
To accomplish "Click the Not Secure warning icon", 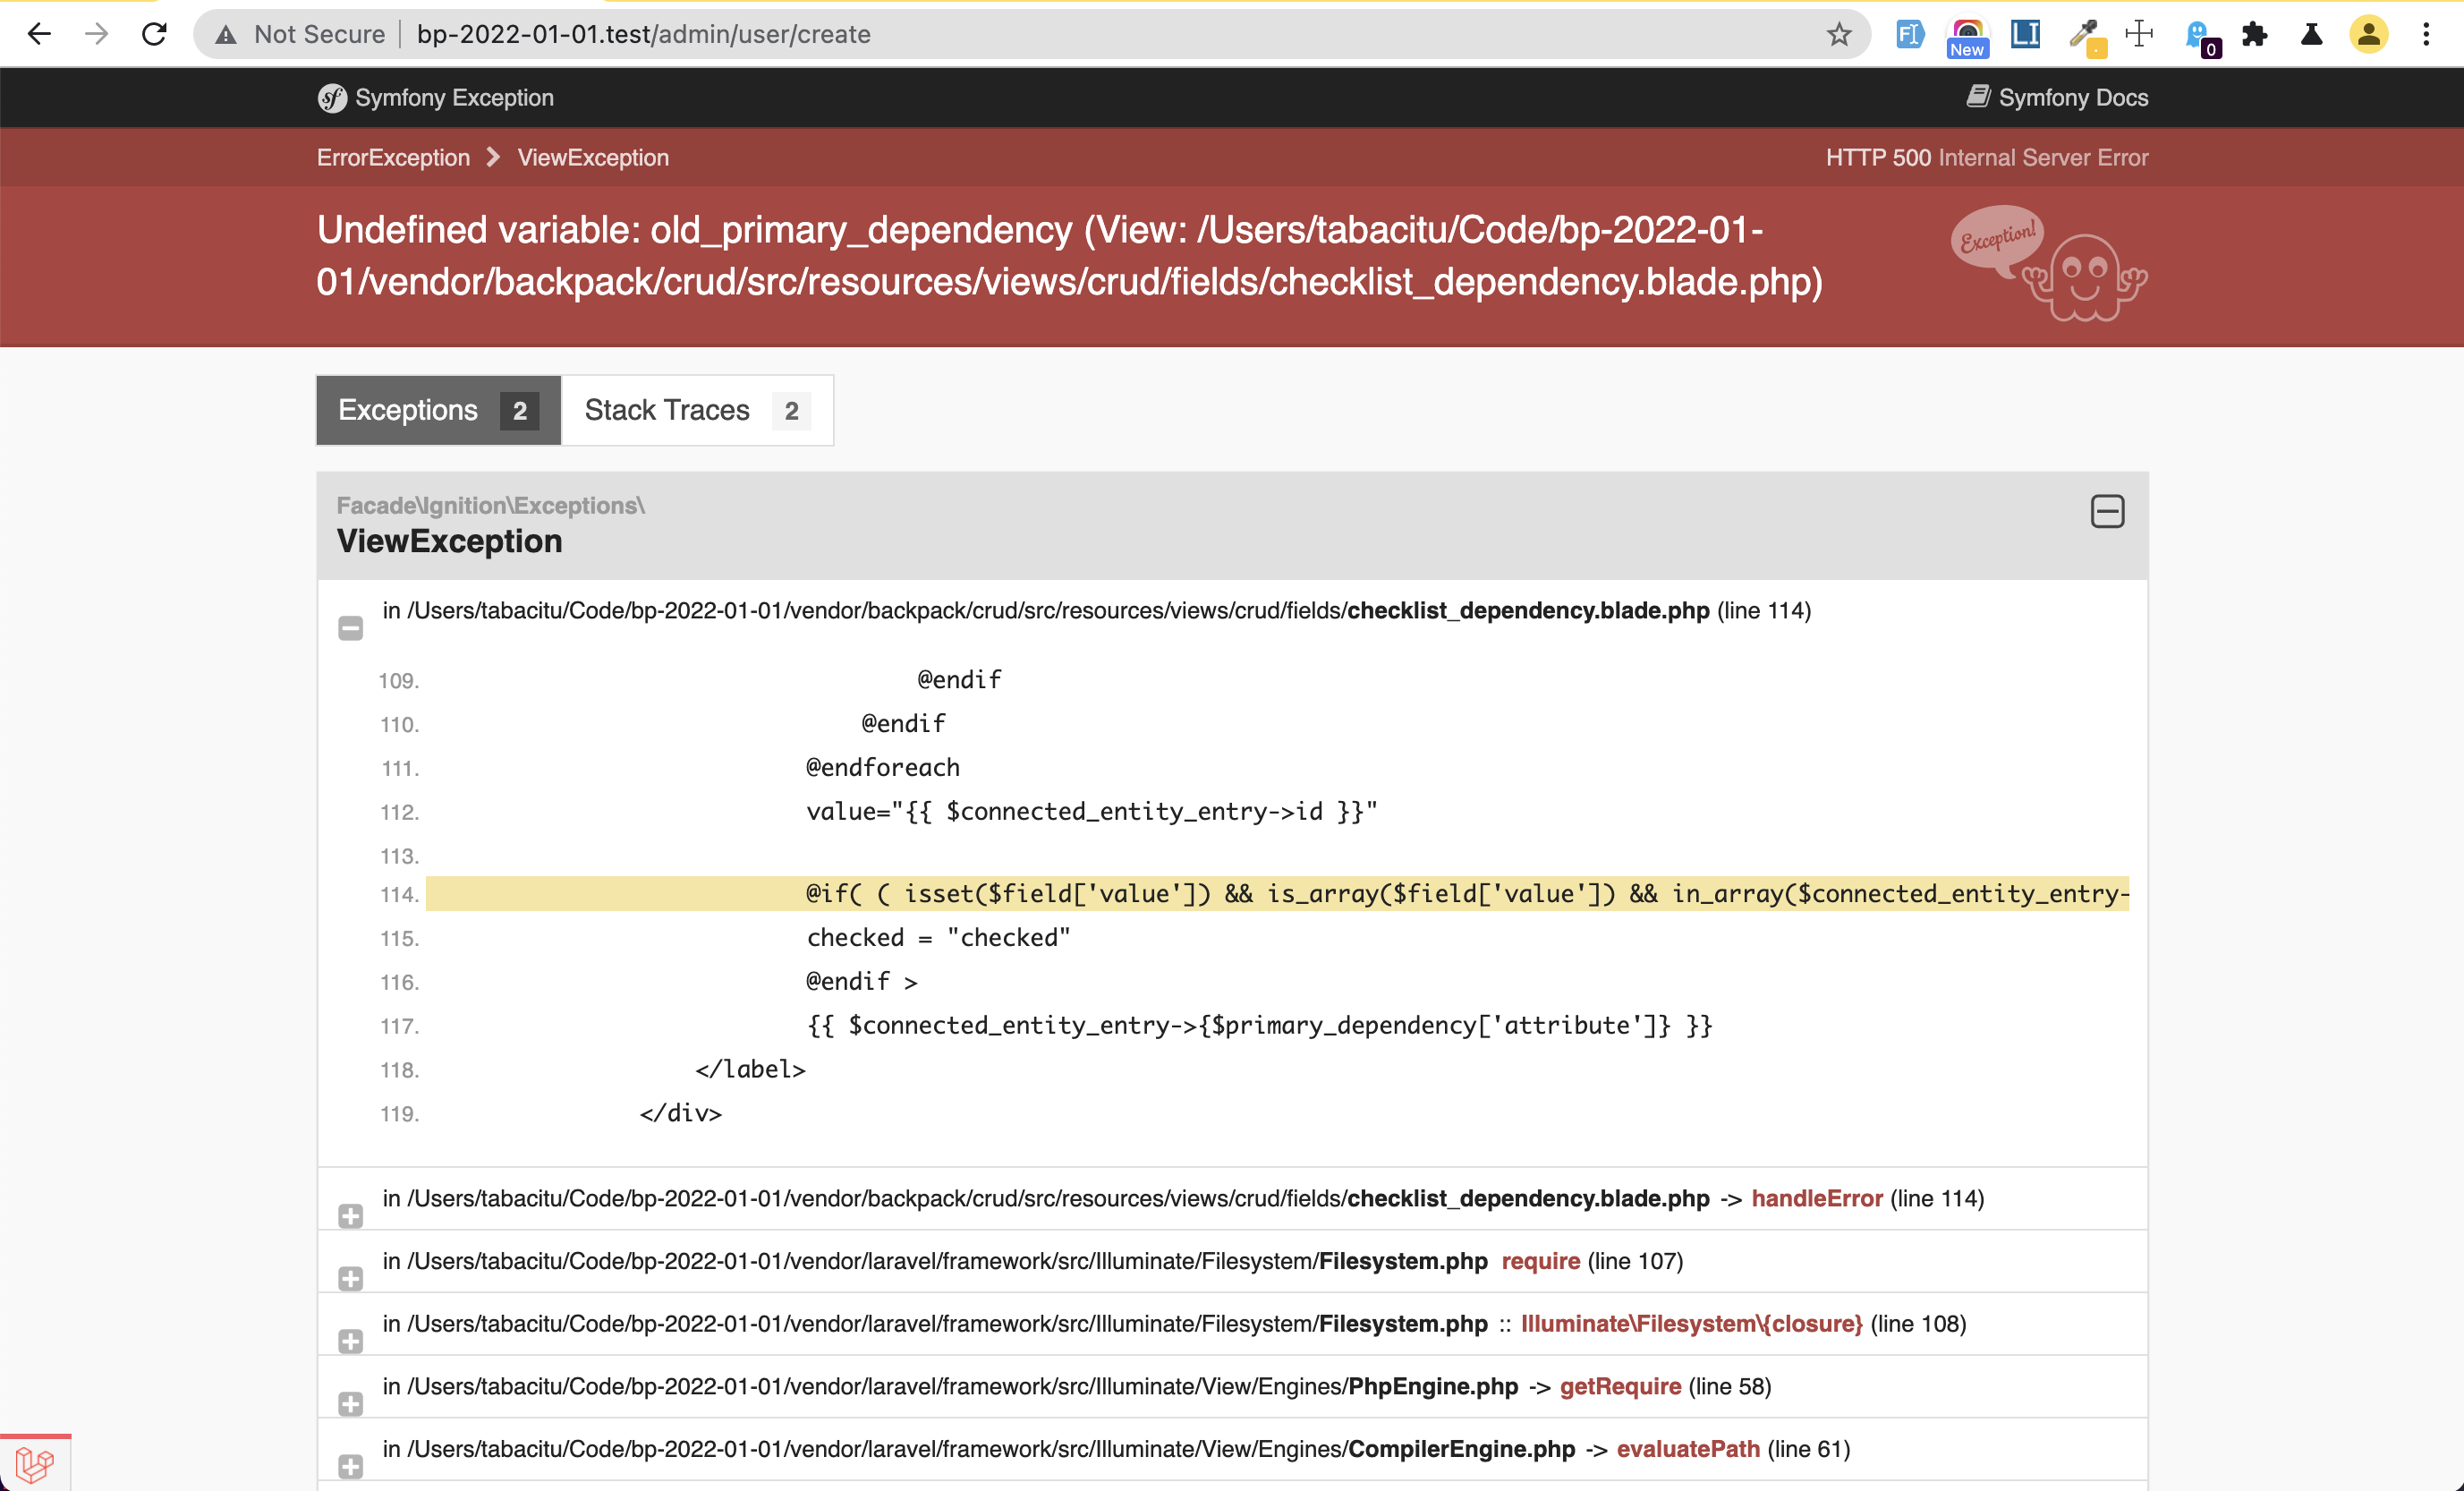I will coord(226,34).
